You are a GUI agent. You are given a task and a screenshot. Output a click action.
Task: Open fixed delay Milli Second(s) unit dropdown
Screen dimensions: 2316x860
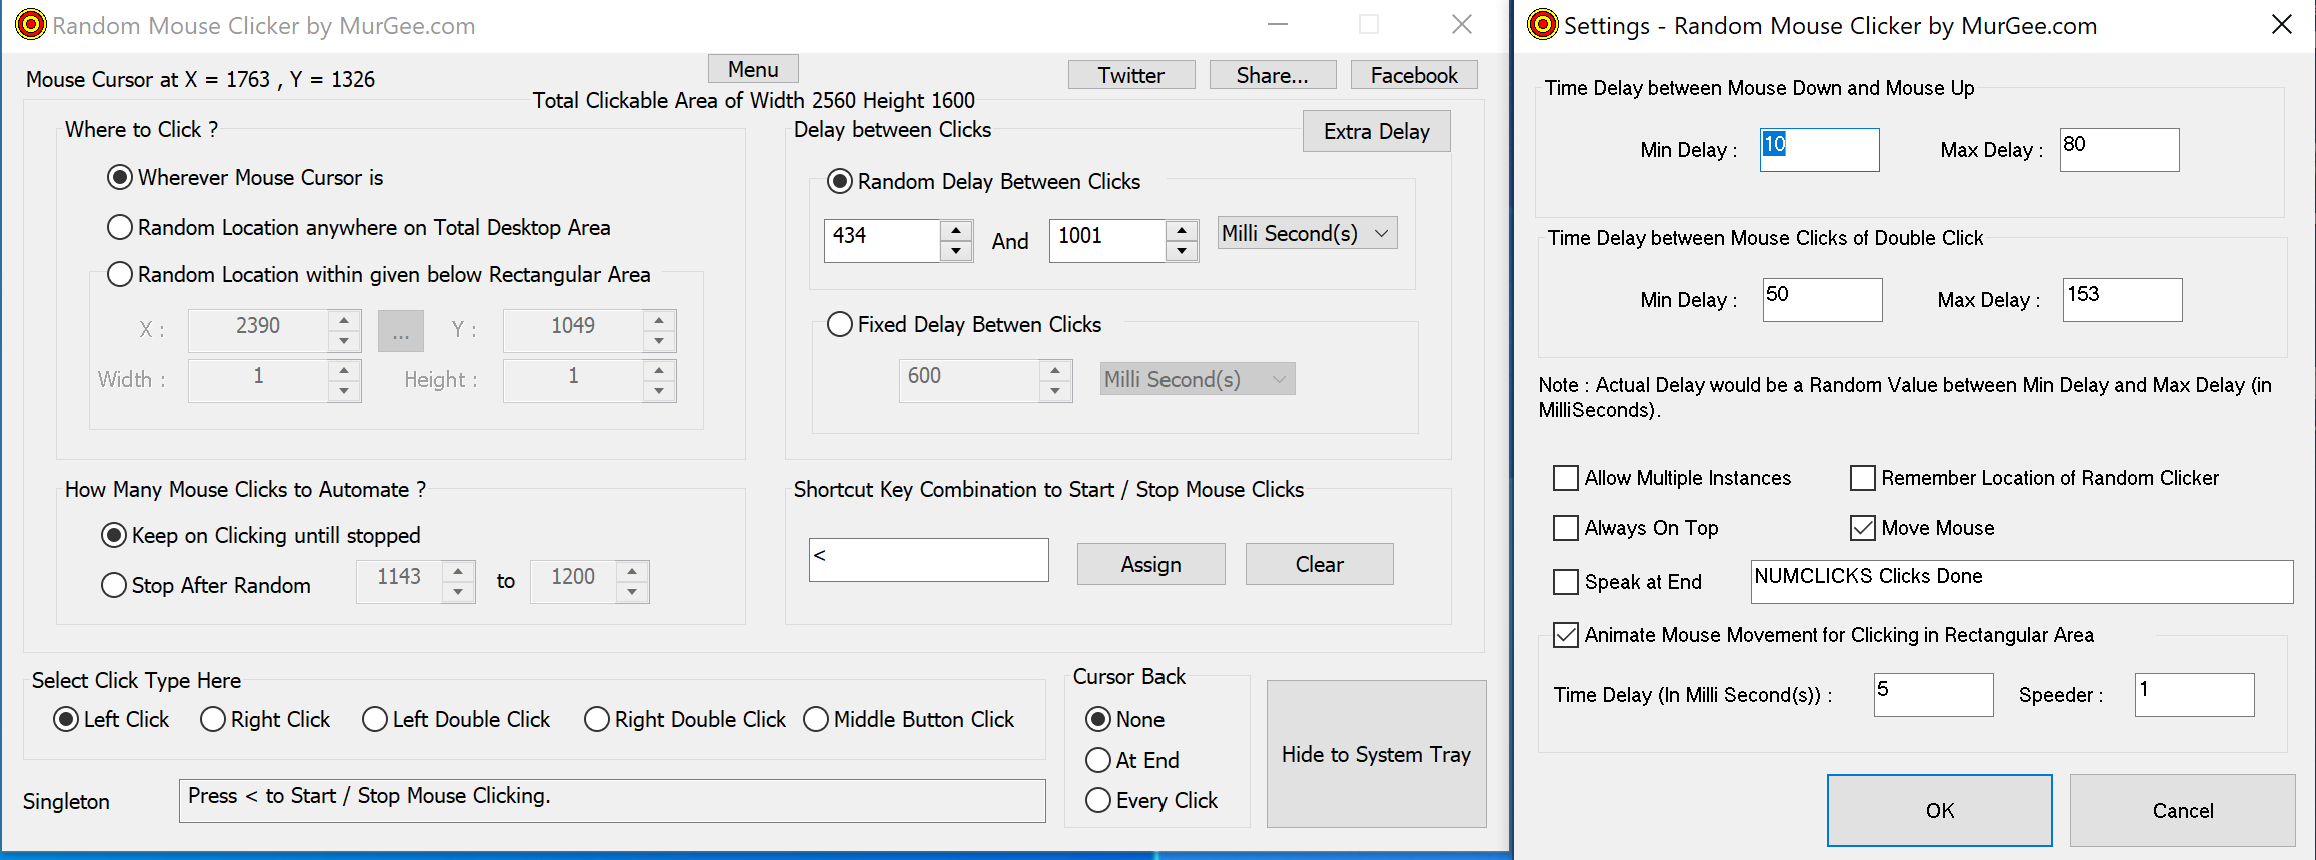[1197, 379]
